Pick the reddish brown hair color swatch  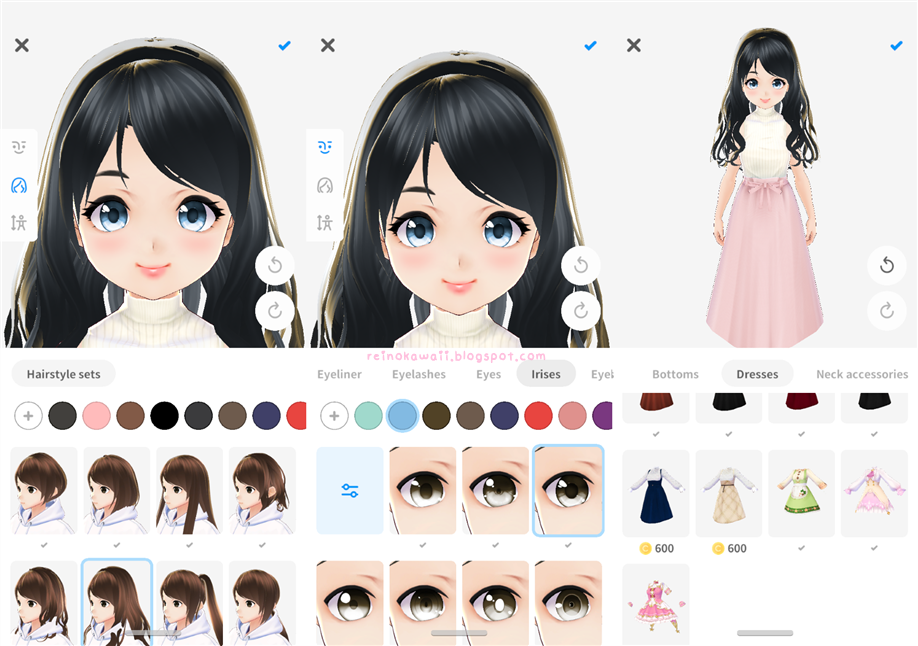(131, 416)
